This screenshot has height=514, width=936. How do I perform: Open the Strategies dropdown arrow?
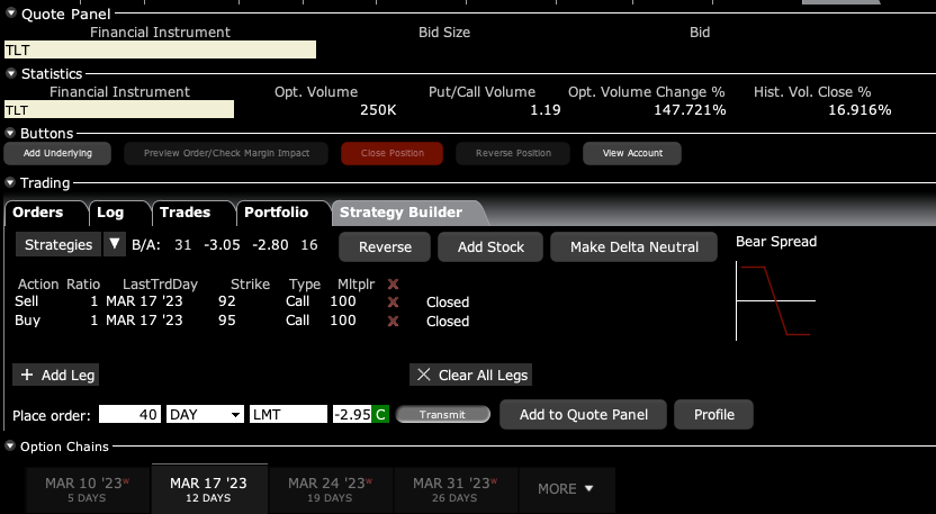tap(115, 244)
